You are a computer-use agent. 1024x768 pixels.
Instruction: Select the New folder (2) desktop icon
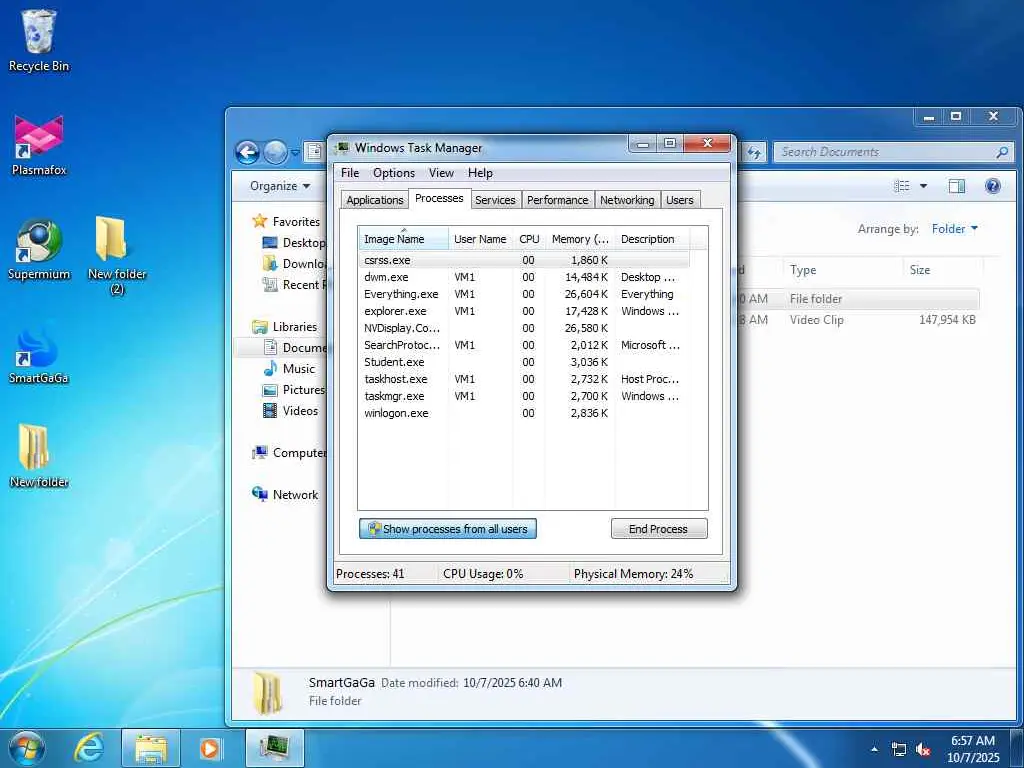(x=117, y=255)
